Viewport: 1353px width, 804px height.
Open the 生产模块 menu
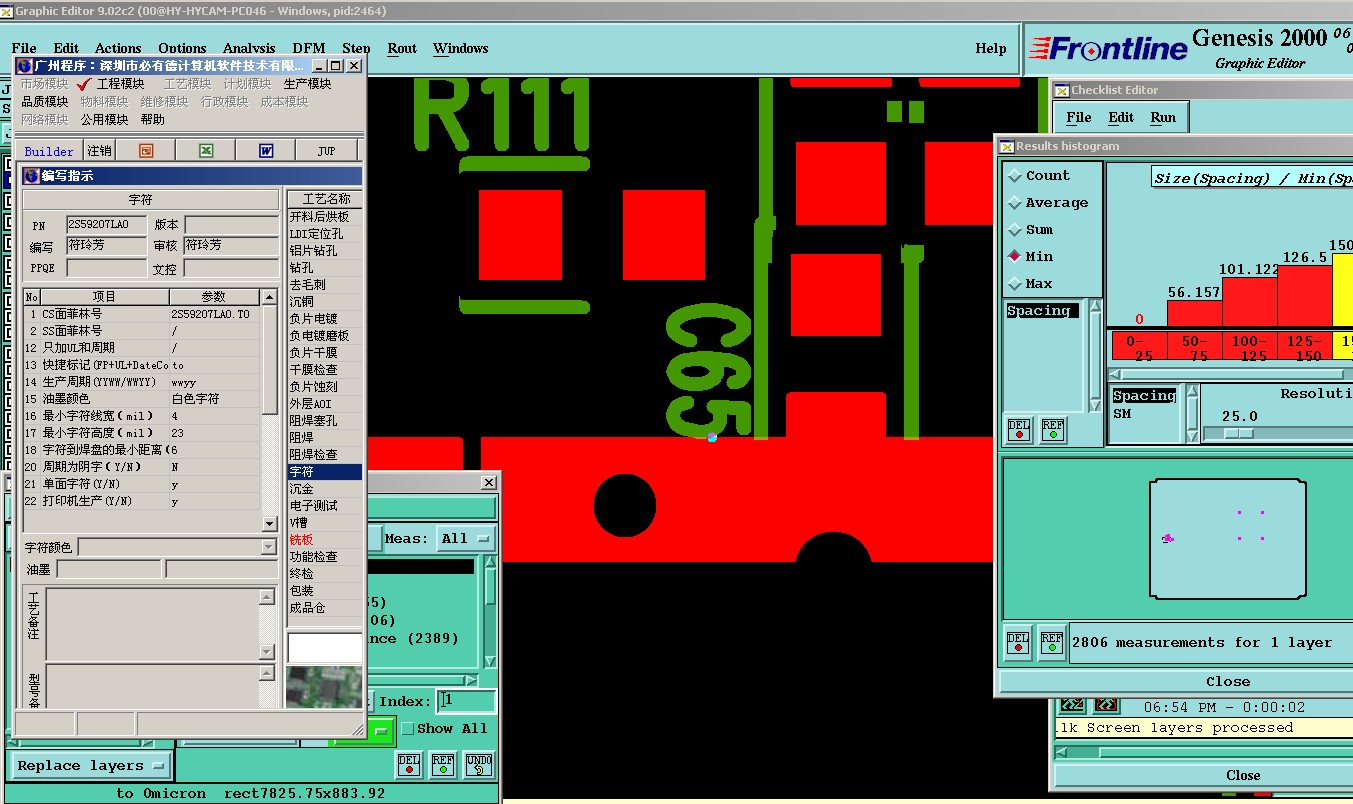(307, 84)
